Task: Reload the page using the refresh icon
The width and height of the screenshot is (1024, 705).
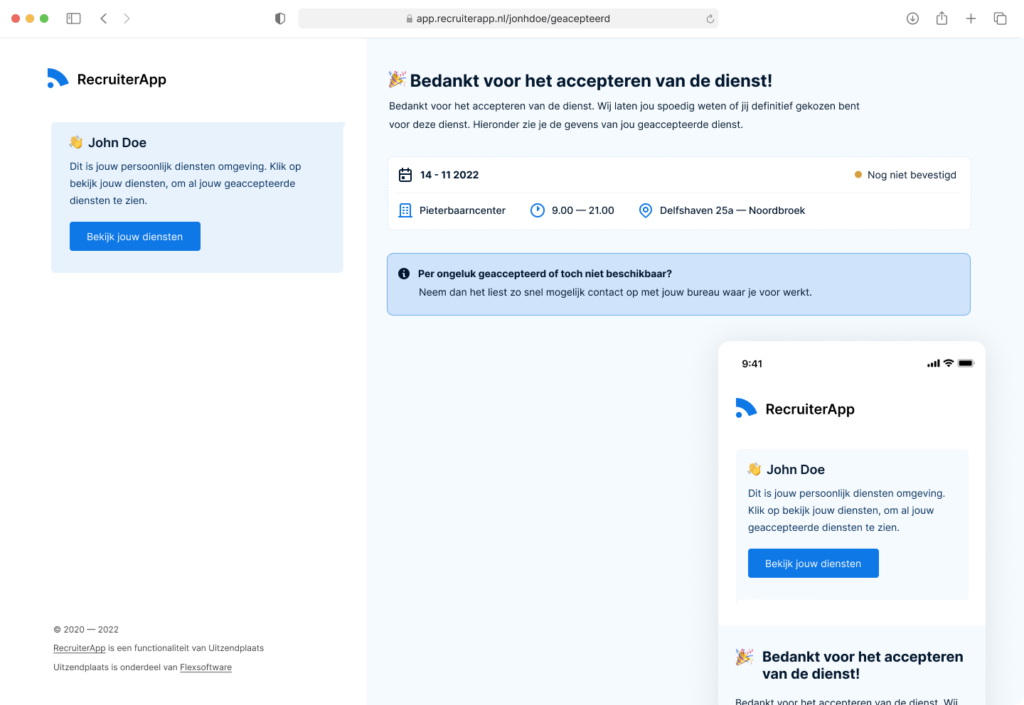Action: [710, 19]
